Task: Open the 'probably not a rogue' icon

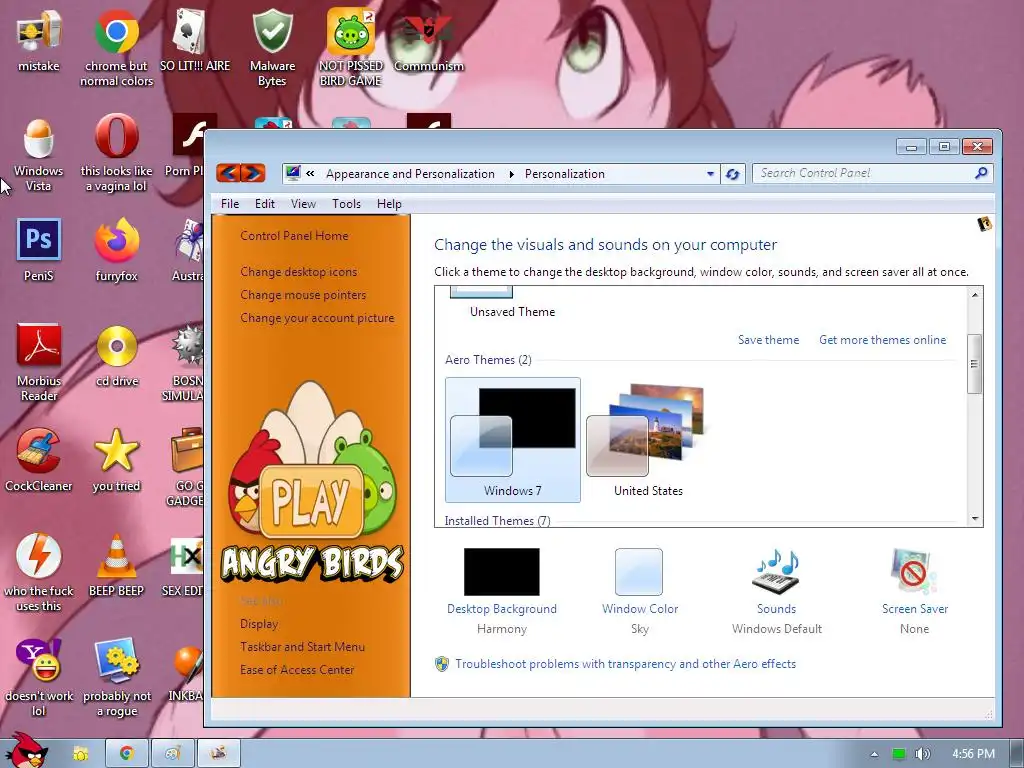Action: (116, 679)
